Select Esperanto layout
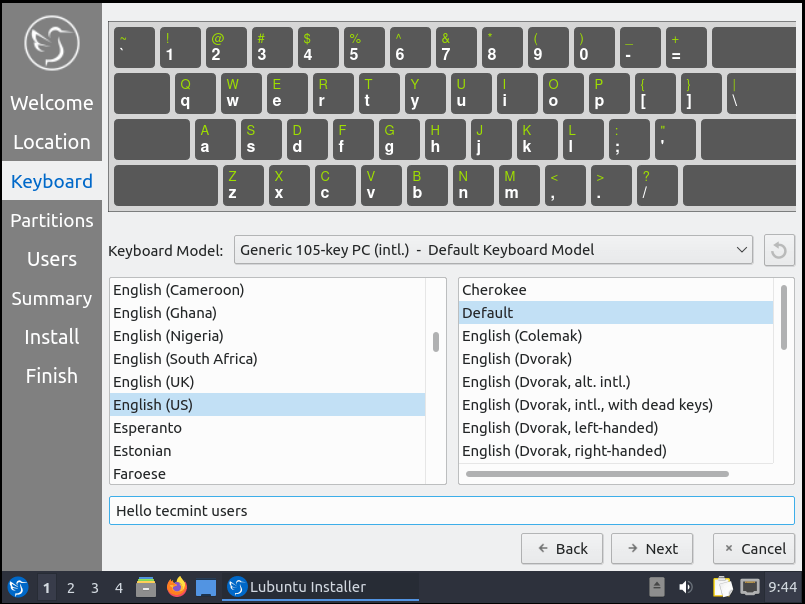Image resolution: width=805 pixels, height=604 pixels. click(267, 428)
